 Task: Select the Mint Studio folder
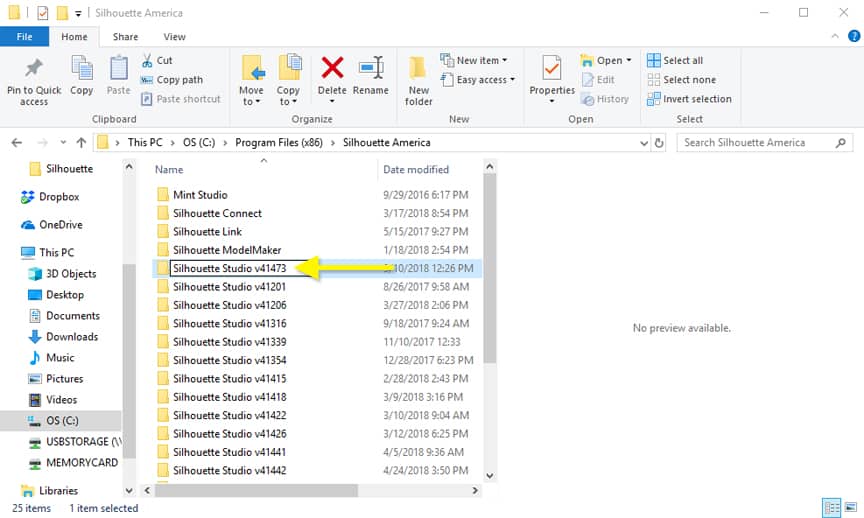click(x=199, y=195)
